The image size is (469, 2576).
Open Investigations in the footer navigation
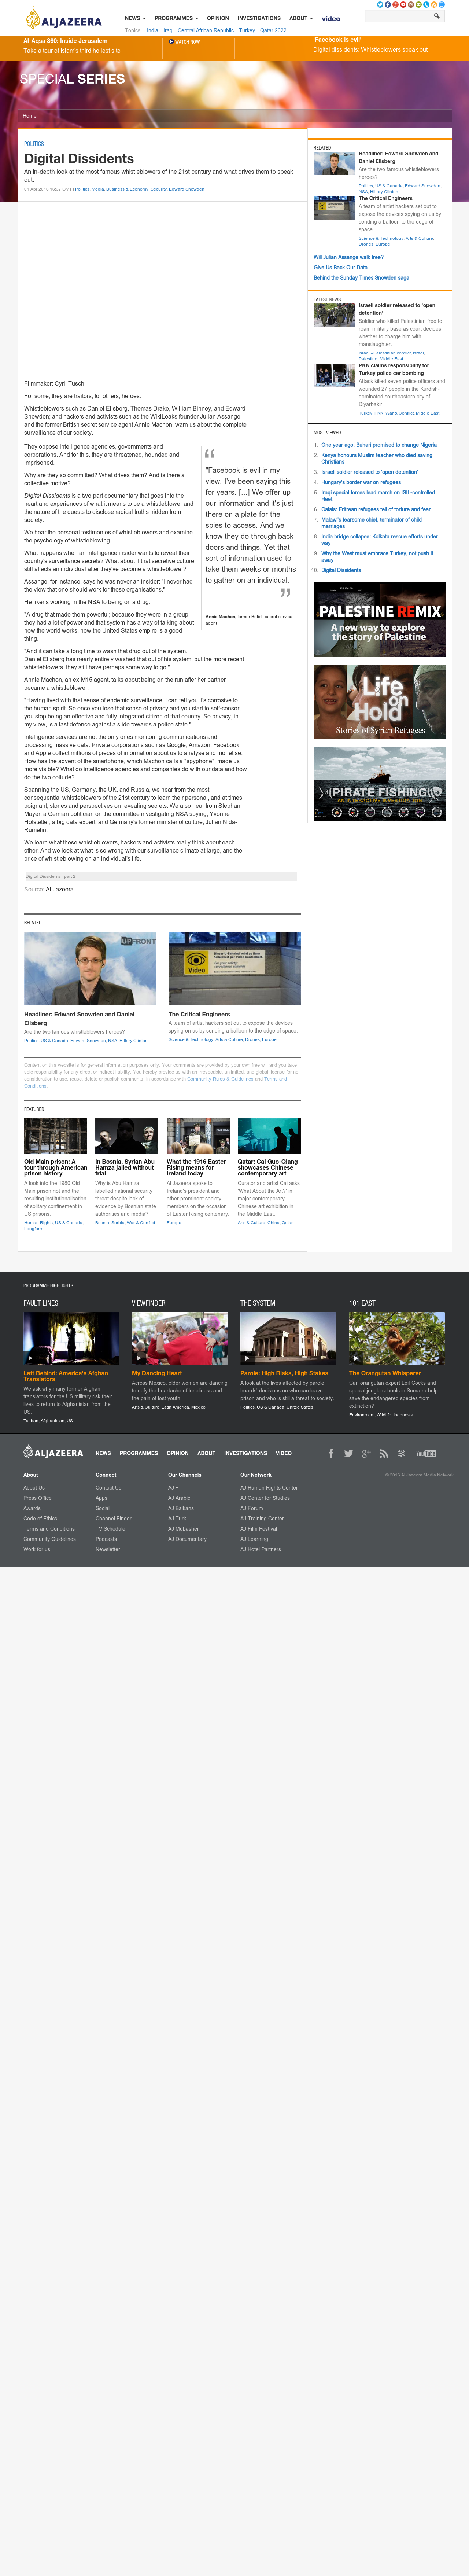pos(246,1453)
